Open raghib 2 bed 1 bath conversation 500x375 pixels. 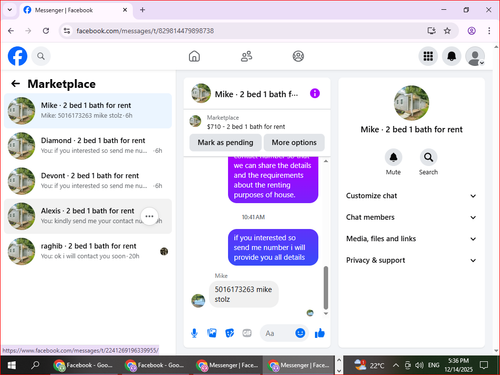click(x=88, y=251)
